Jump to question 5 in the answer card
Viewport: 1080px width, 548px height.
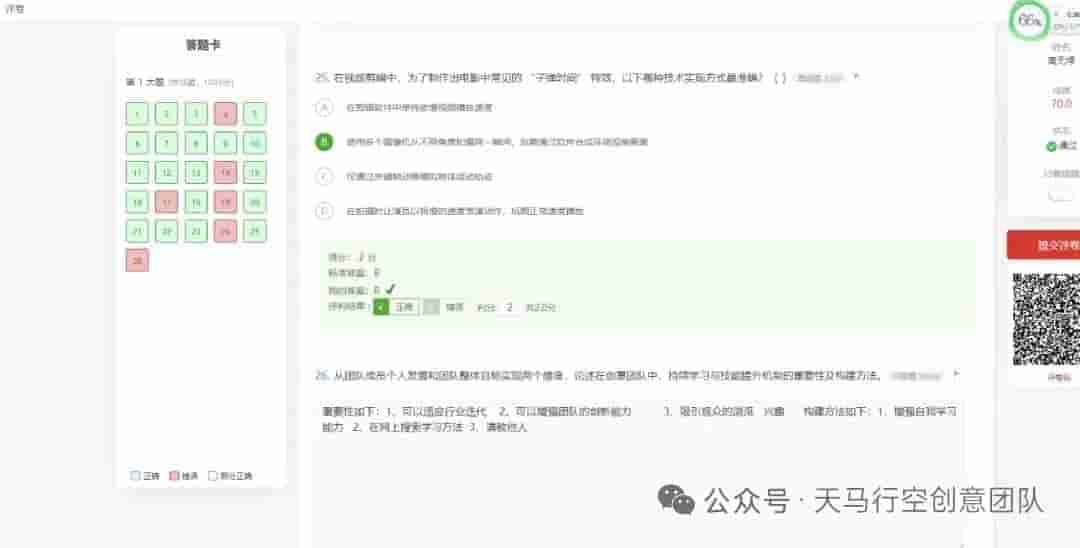point(255,114)
